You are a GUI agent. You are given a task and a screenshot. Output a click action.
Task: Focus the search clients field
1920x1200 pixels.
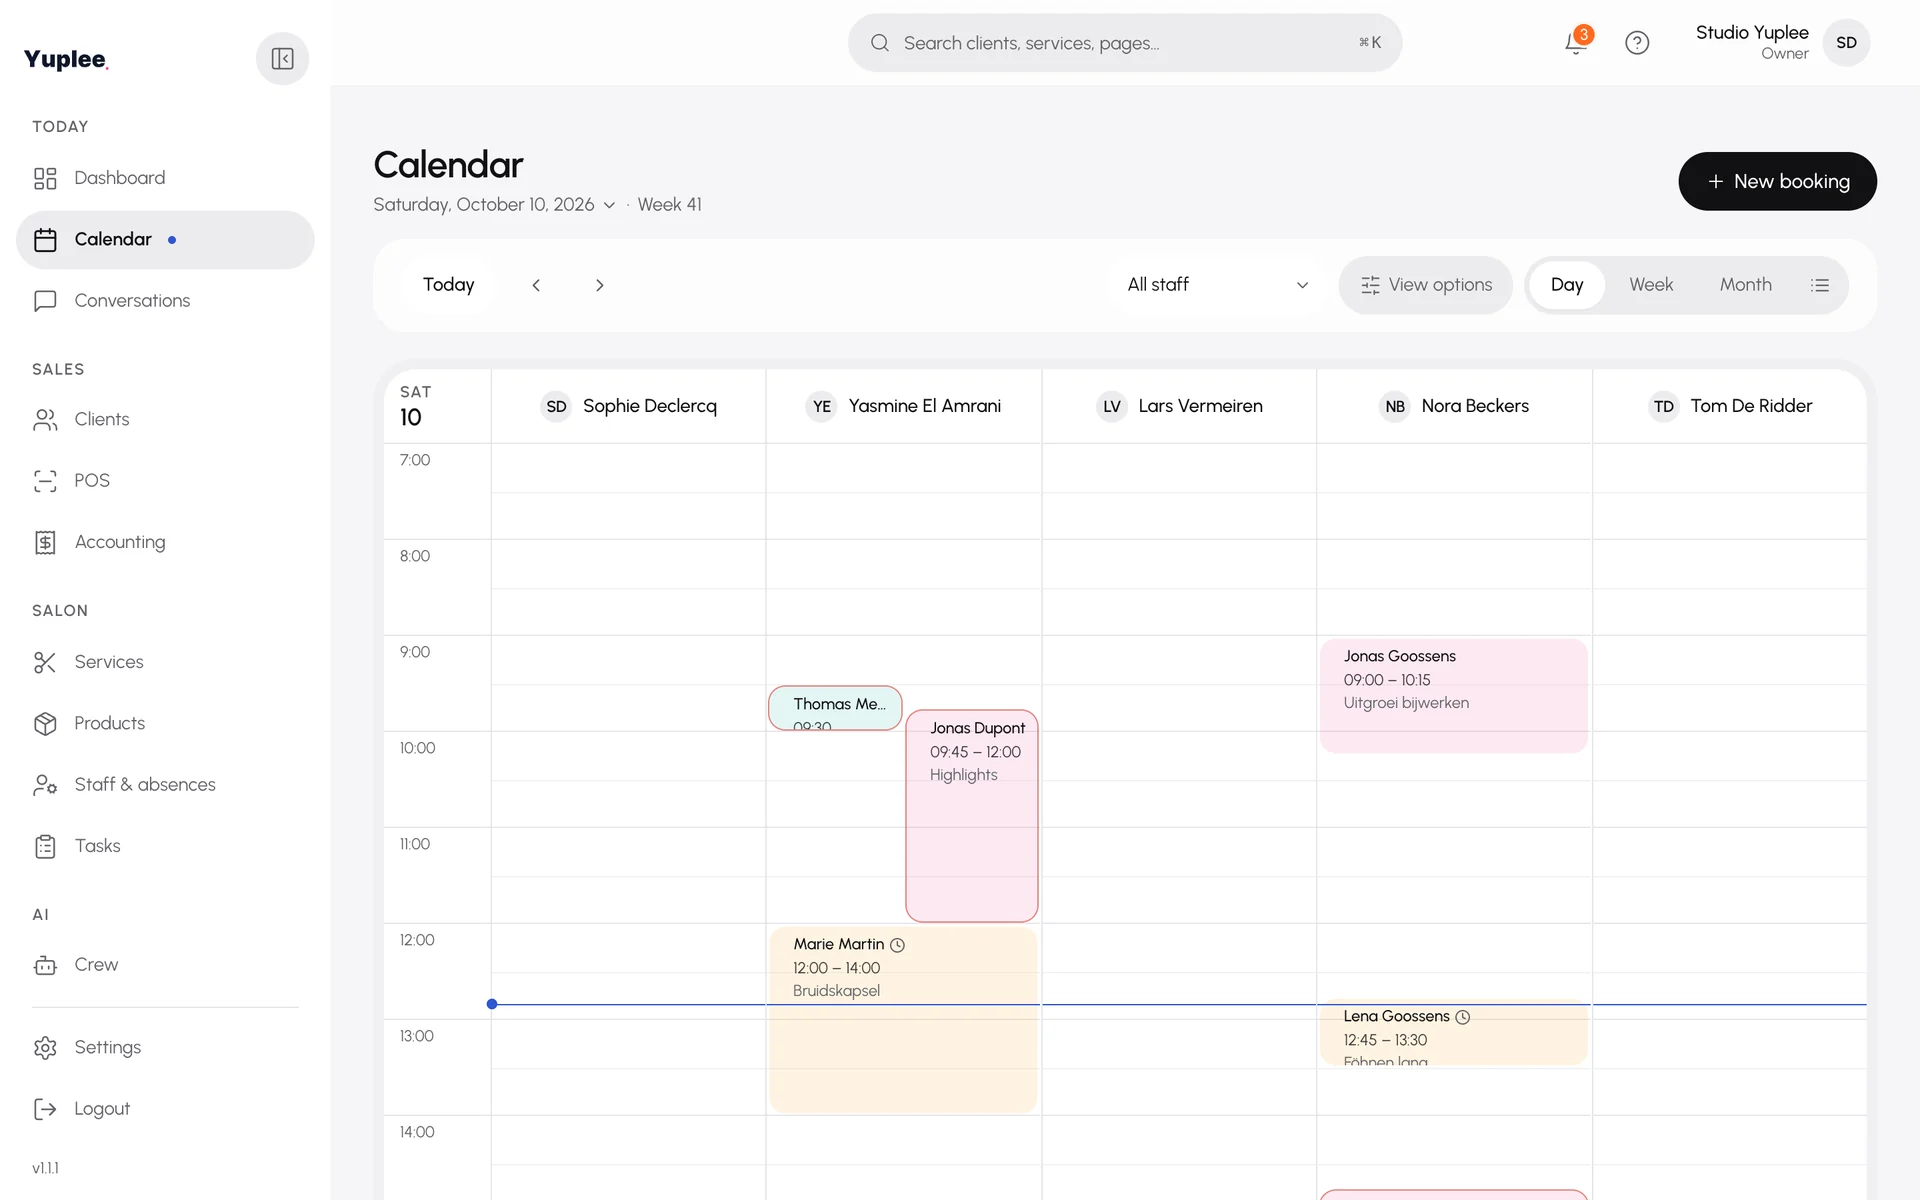[1125, 43]
